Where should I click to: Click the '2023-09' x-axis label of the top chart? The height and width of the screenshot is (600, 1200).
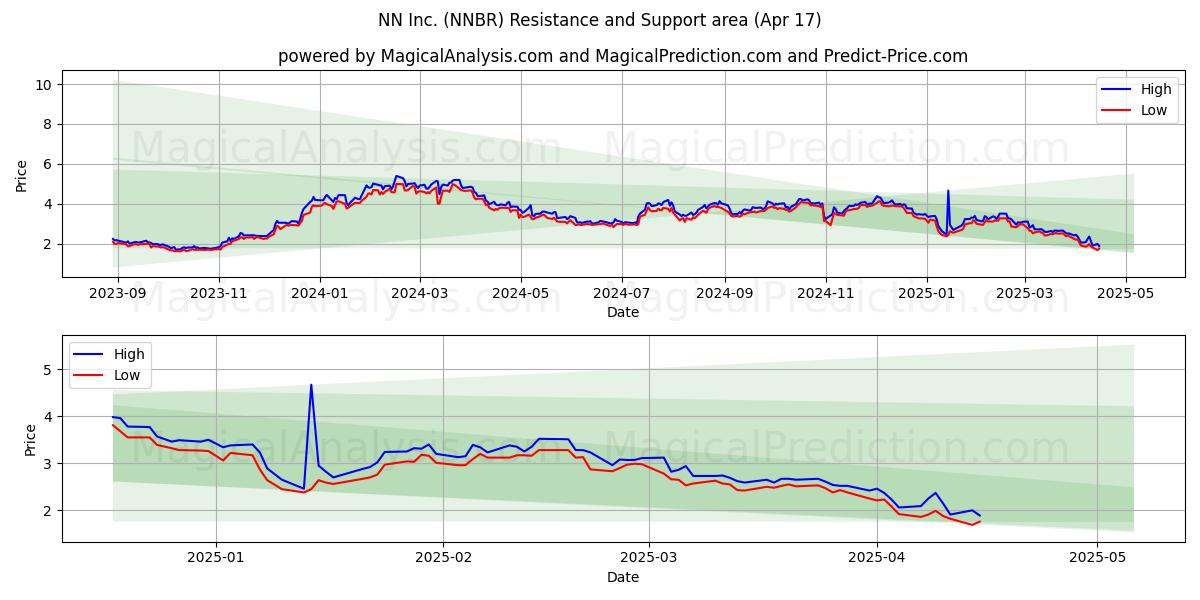point(118,295)
